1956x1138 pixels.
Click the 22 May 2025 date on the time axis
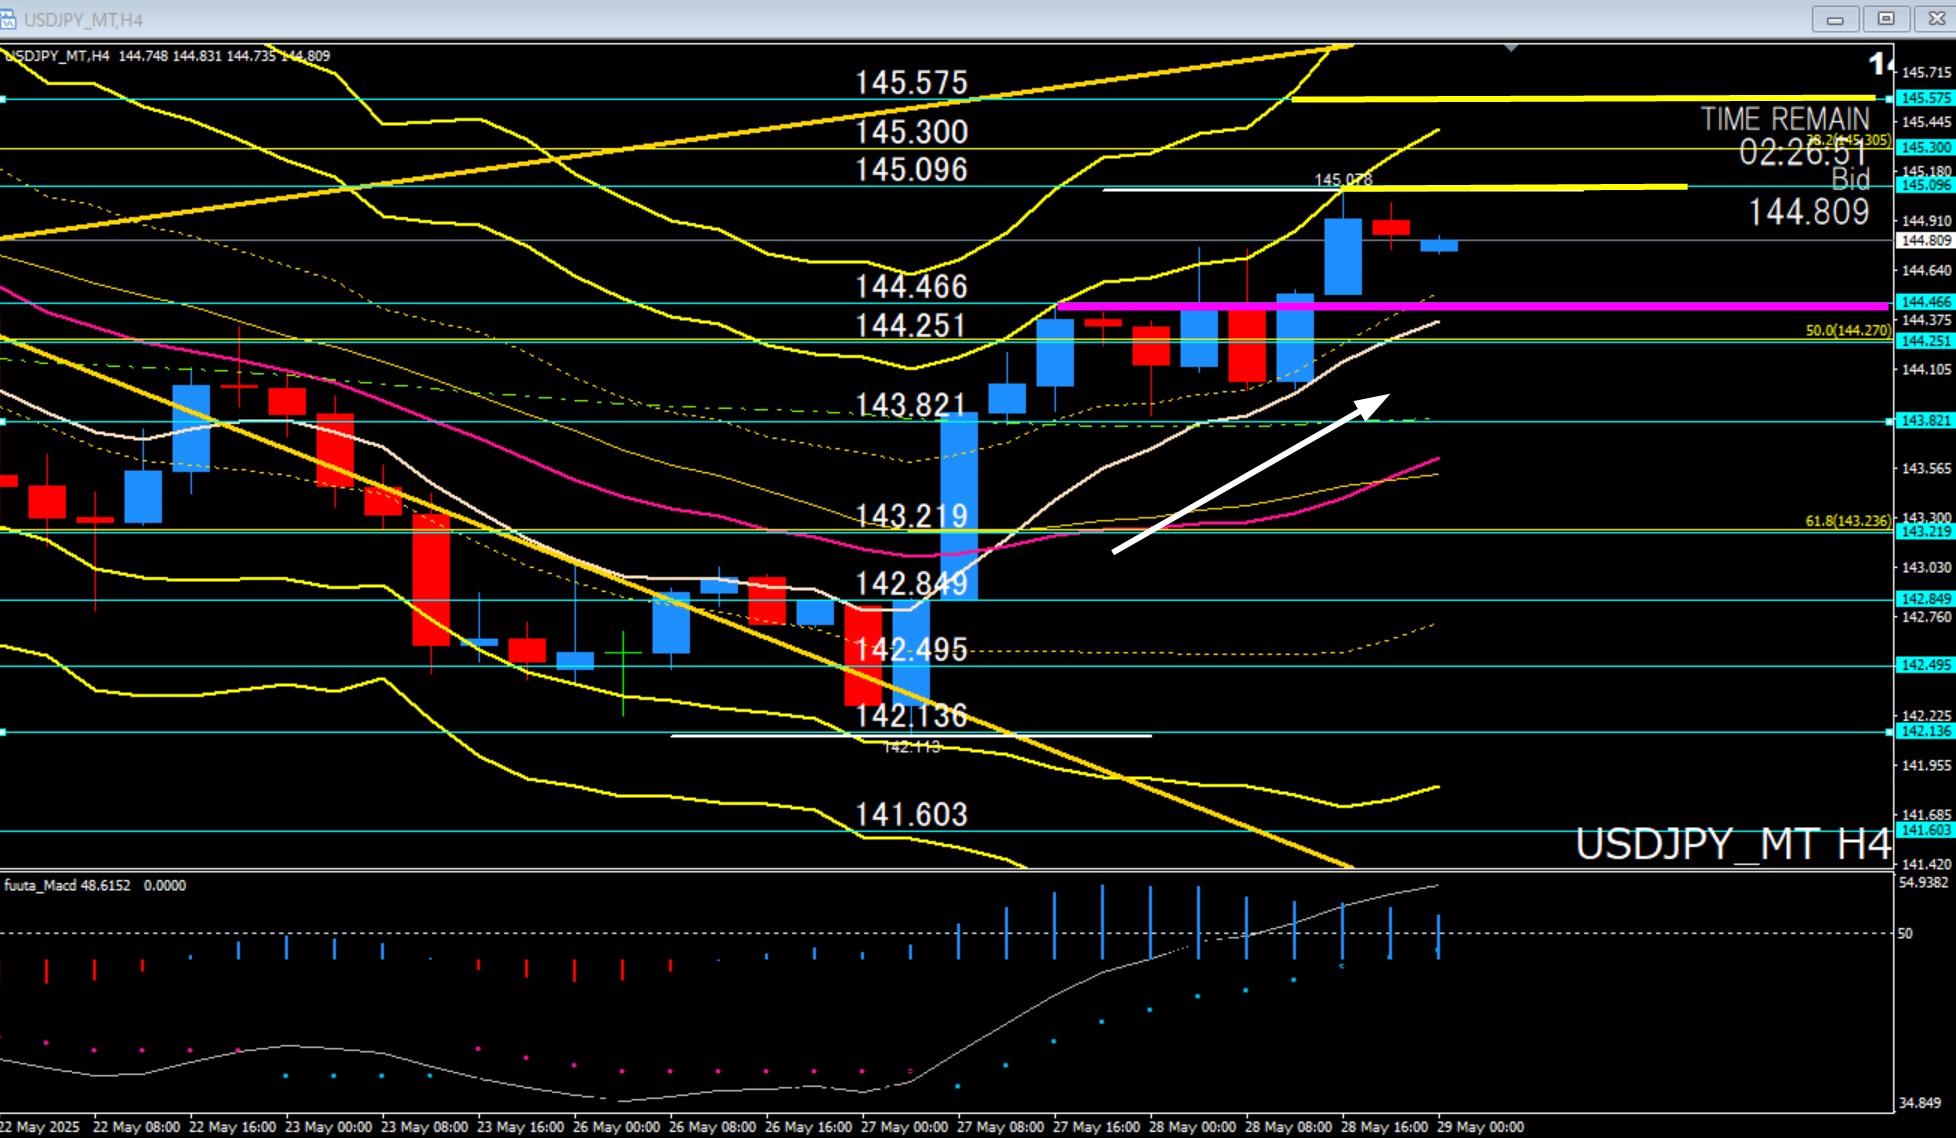pos(40,1127)
